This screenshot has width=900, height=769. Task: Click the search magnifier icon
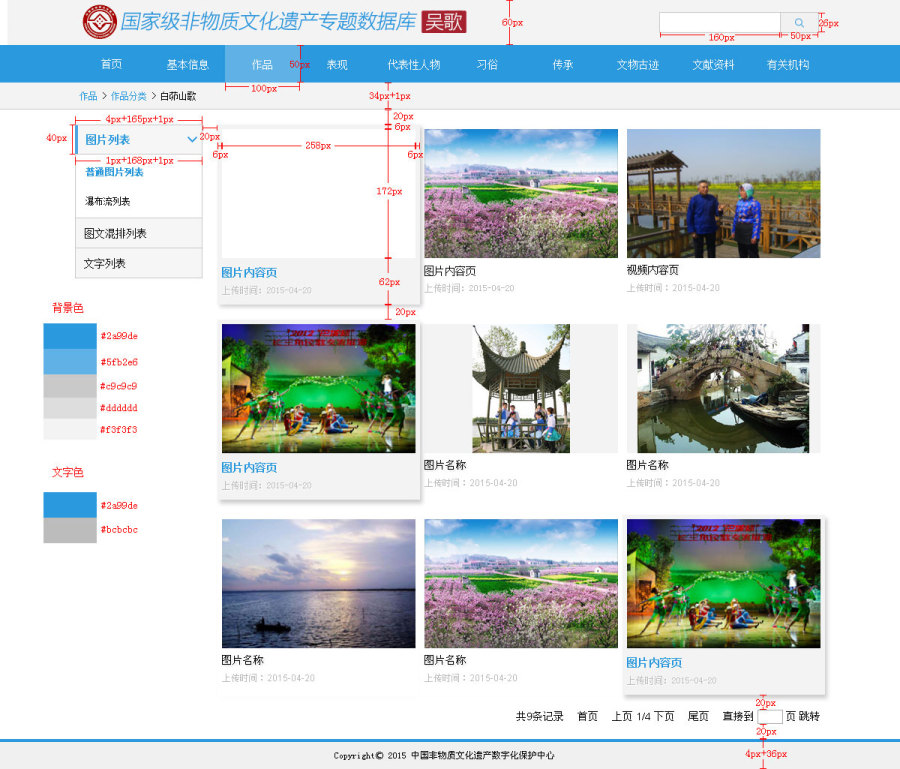pos(800,22)
